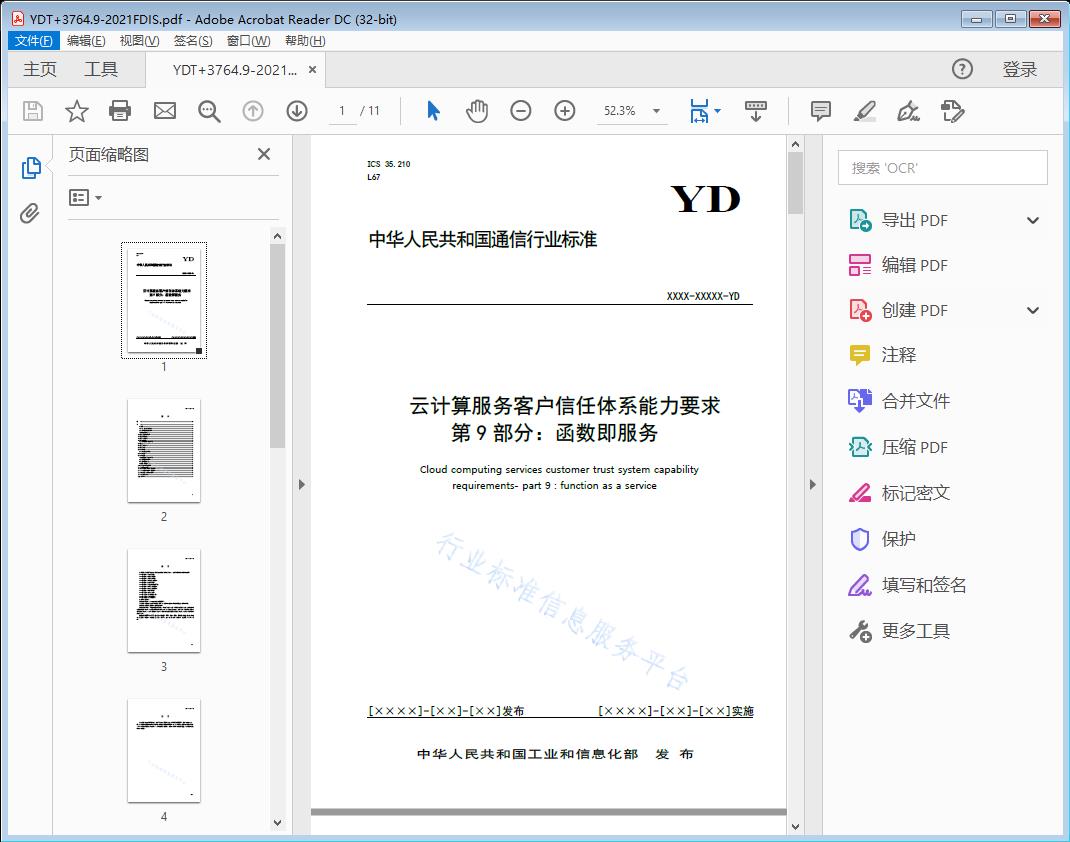Open the sticky note comment tool

[820, 111]
